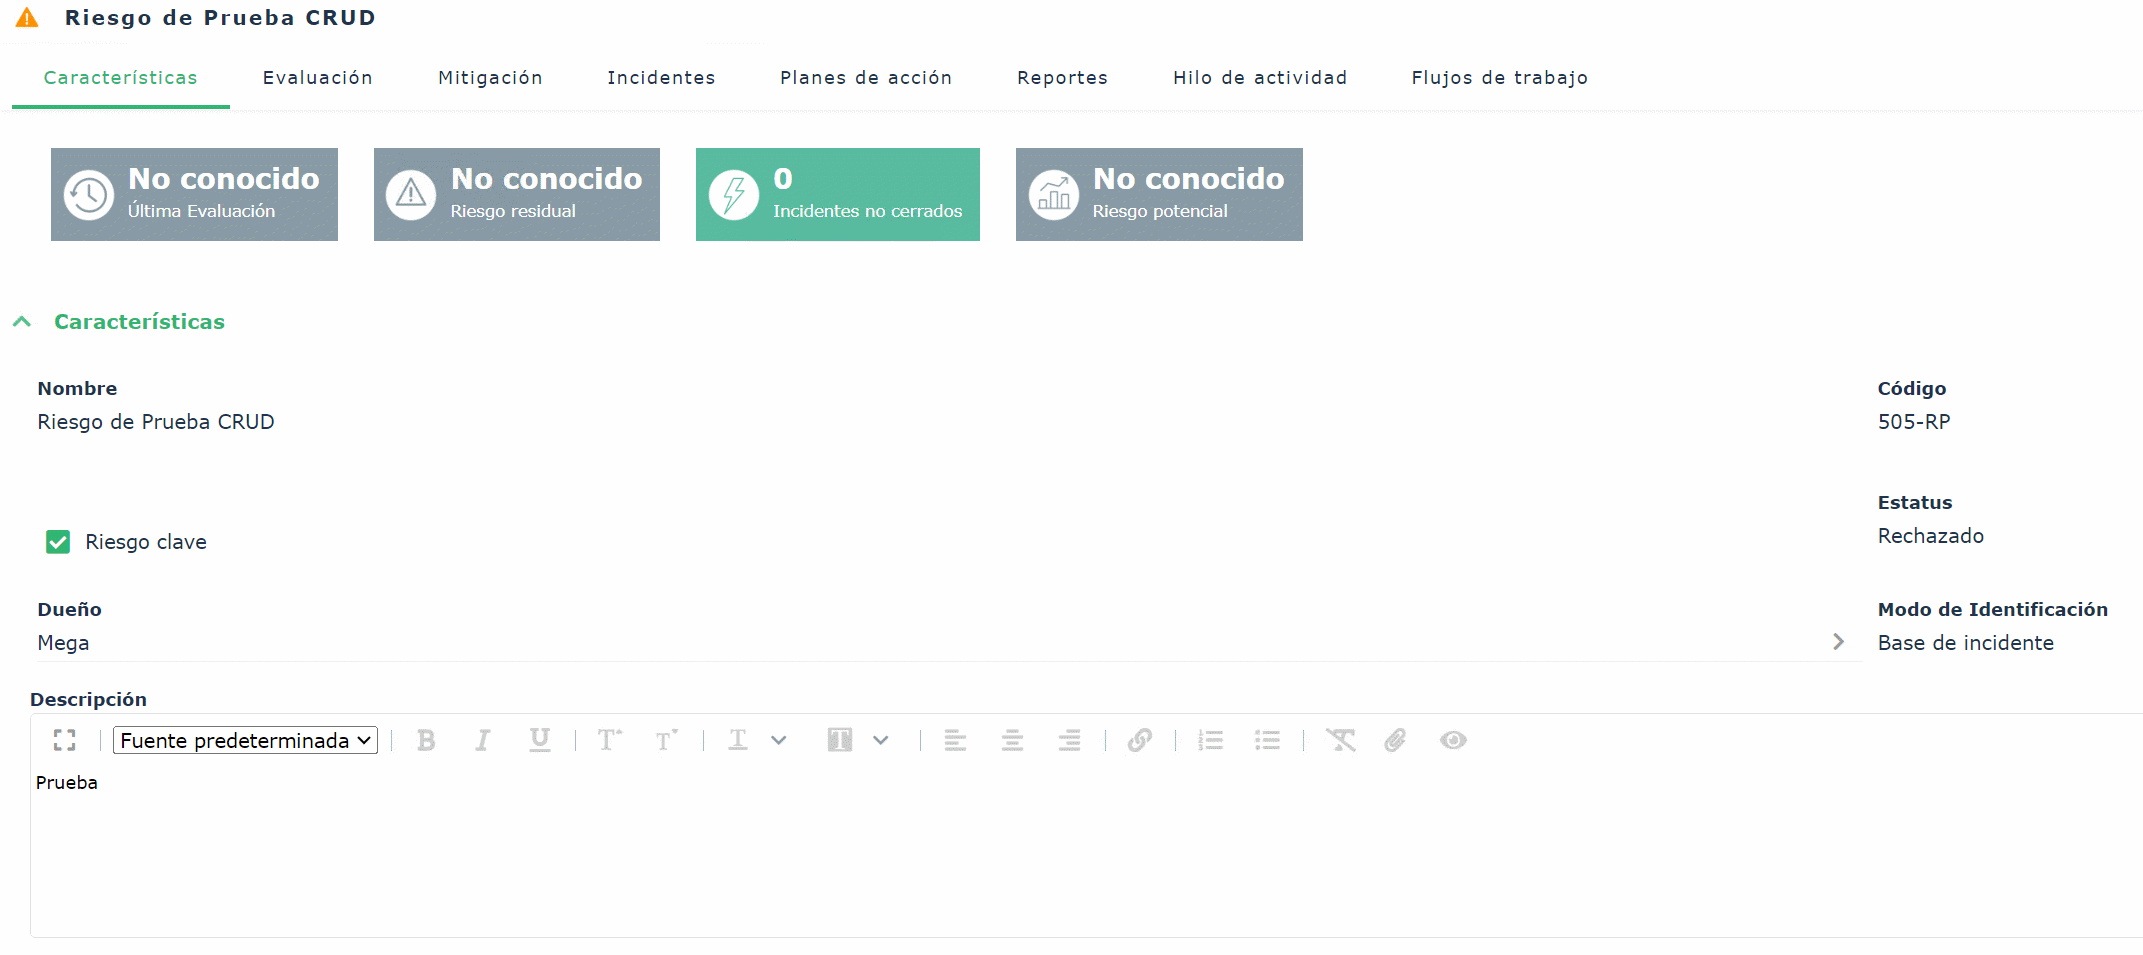
Task: Insert a numbered list in description
Action: pyautogui.click(x=1211, y=740)
